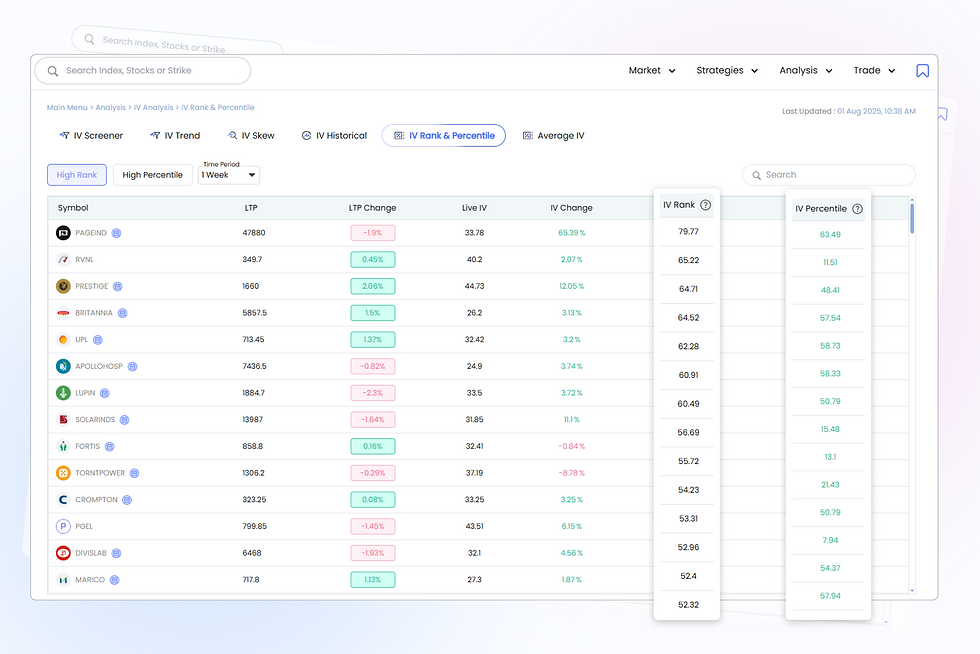Click the badge icon next to TORNTPOWER

134,473
